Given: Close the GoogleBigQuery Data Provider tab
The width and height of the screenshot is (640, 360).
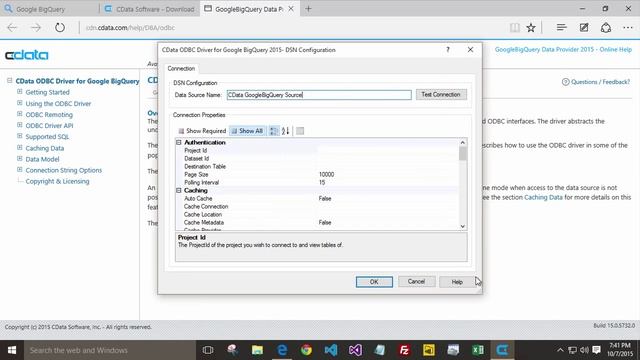Looking at the screenshot, I should [x=291, y=9].
